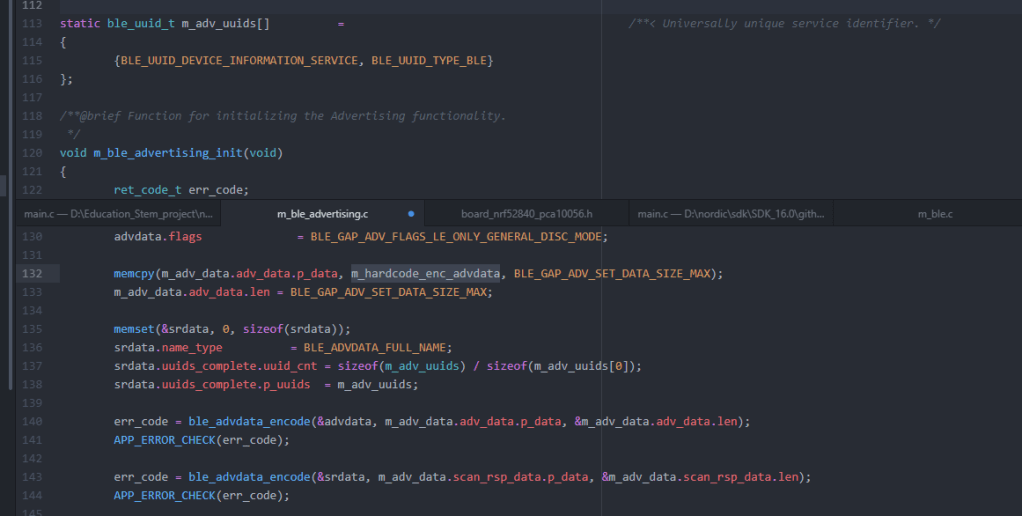Viewport: 1022px width, 516px height.
Task: Click line number 120 in the gutter
Action: tap(32, 153)
